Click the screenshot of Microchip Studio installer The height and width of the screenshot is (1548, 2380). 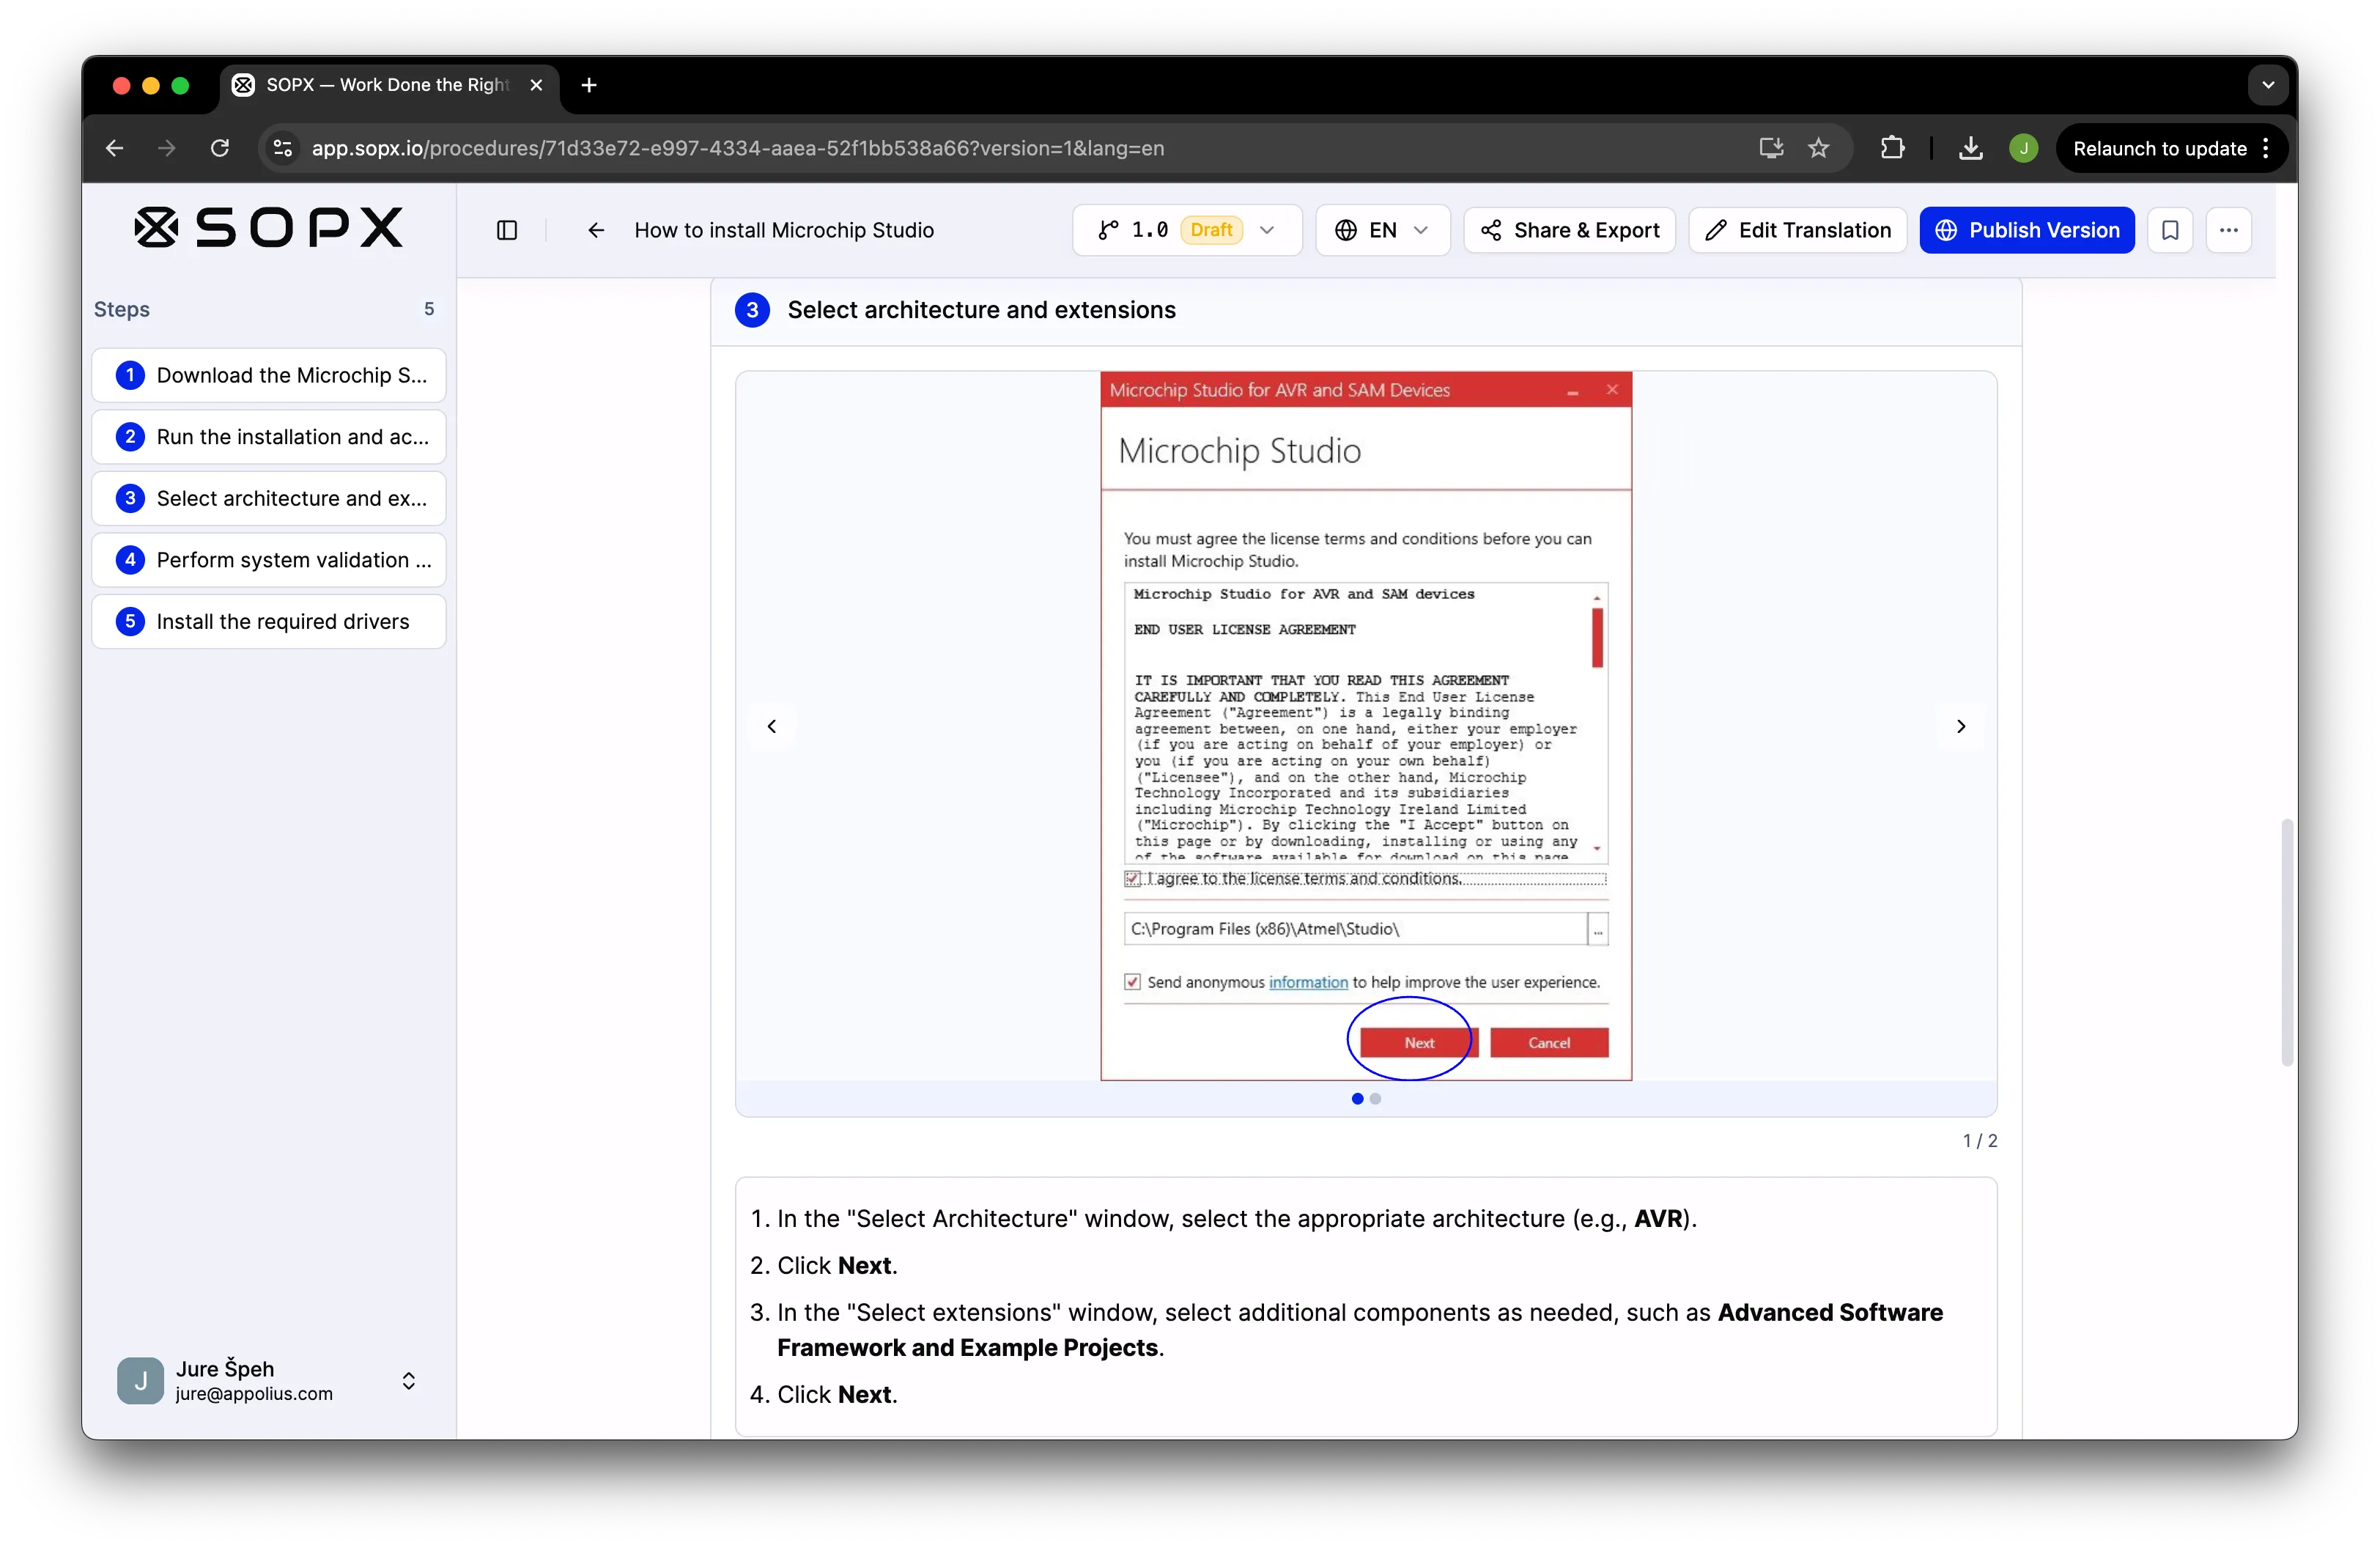(x=1366, y=726)
